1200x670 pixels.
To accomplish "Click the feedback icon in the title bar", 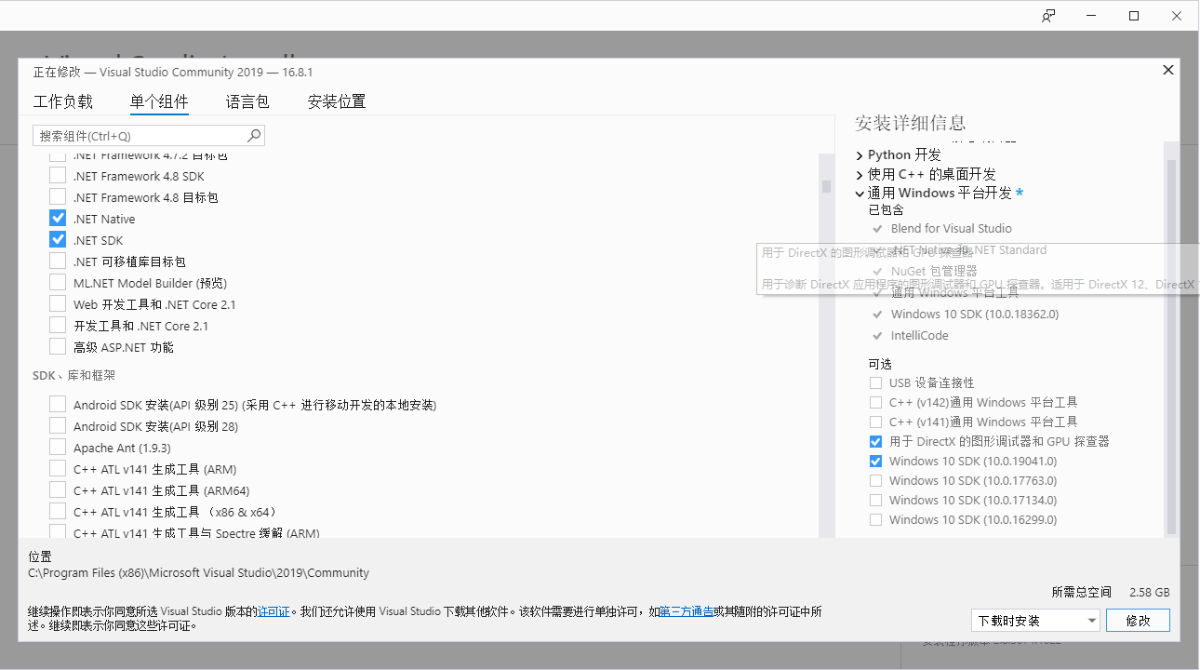I will click(x=1049, y=16).
